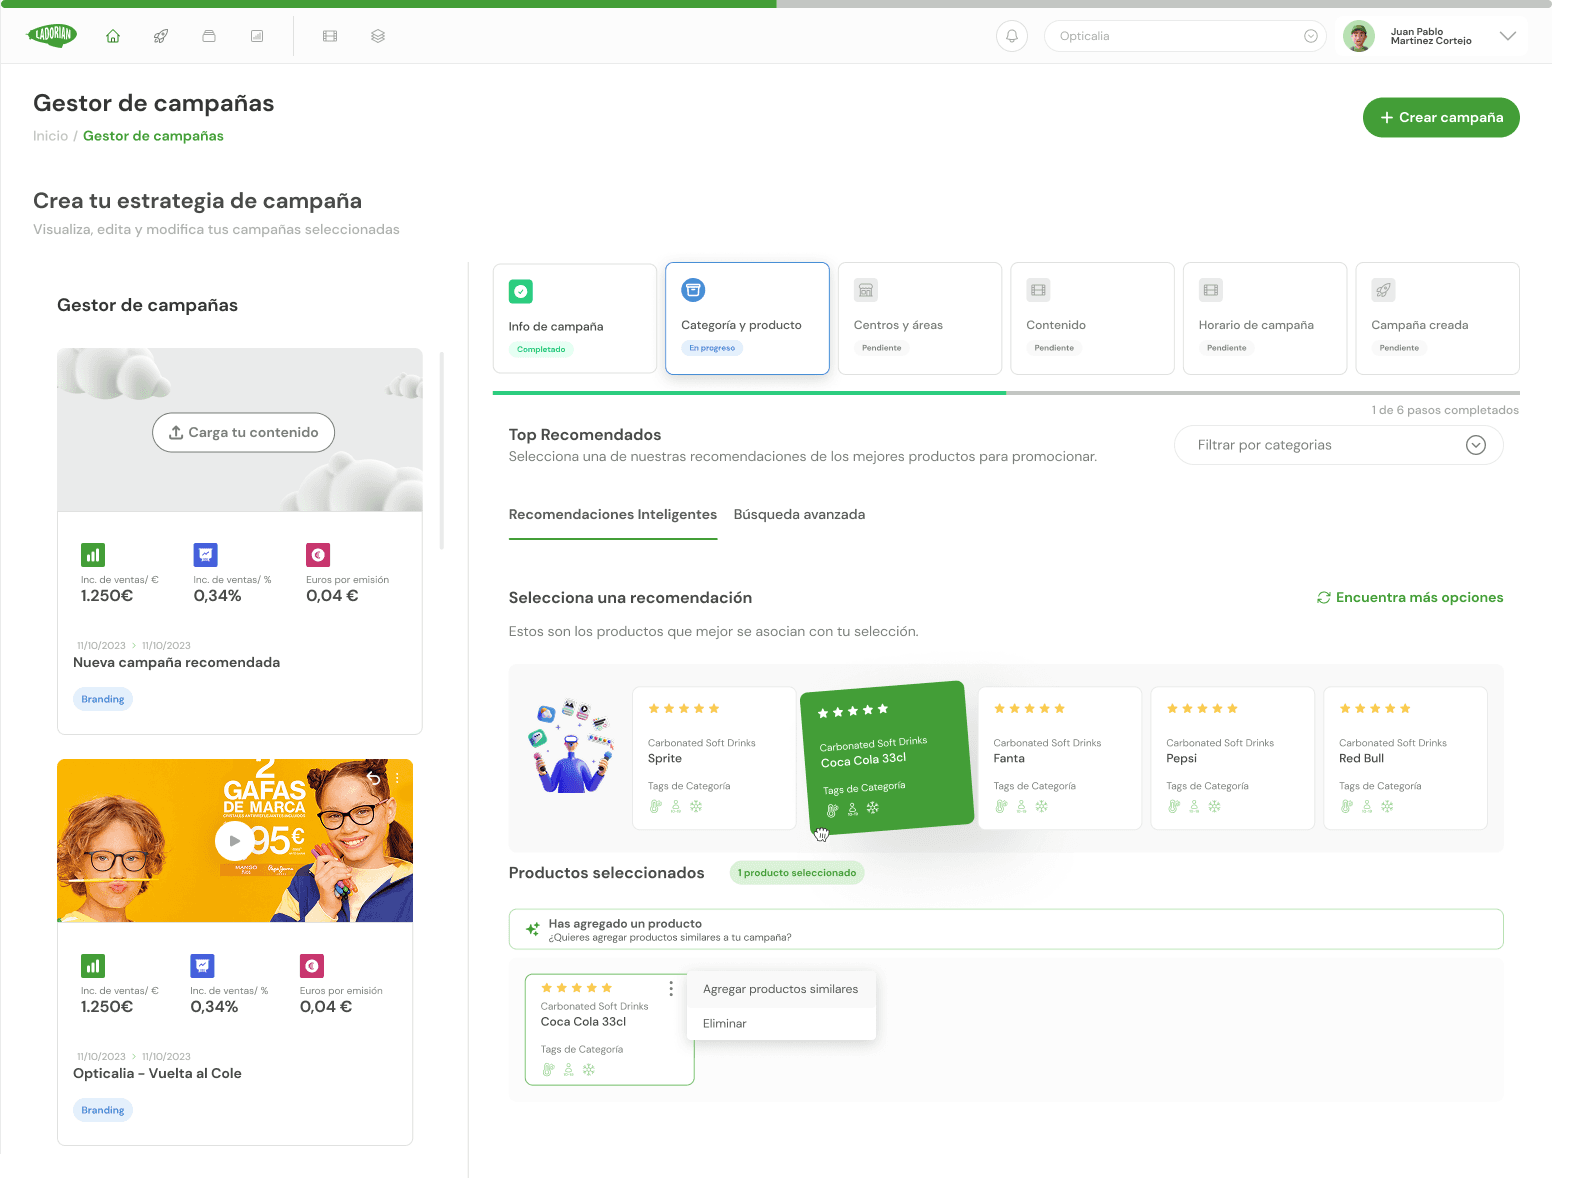Select the Campaña creada step
The width and height of the screenshot is (1595, 1178).
point(1437,318)
